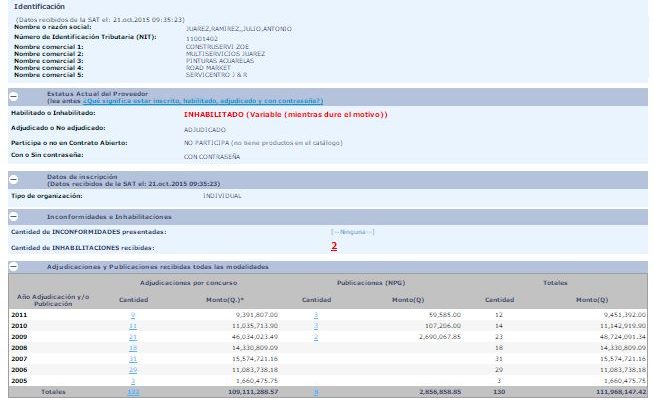654x398 pixels.
Task: Select the 2011 concurso amount 9,391,807.00
Action: tap(257, 315)
